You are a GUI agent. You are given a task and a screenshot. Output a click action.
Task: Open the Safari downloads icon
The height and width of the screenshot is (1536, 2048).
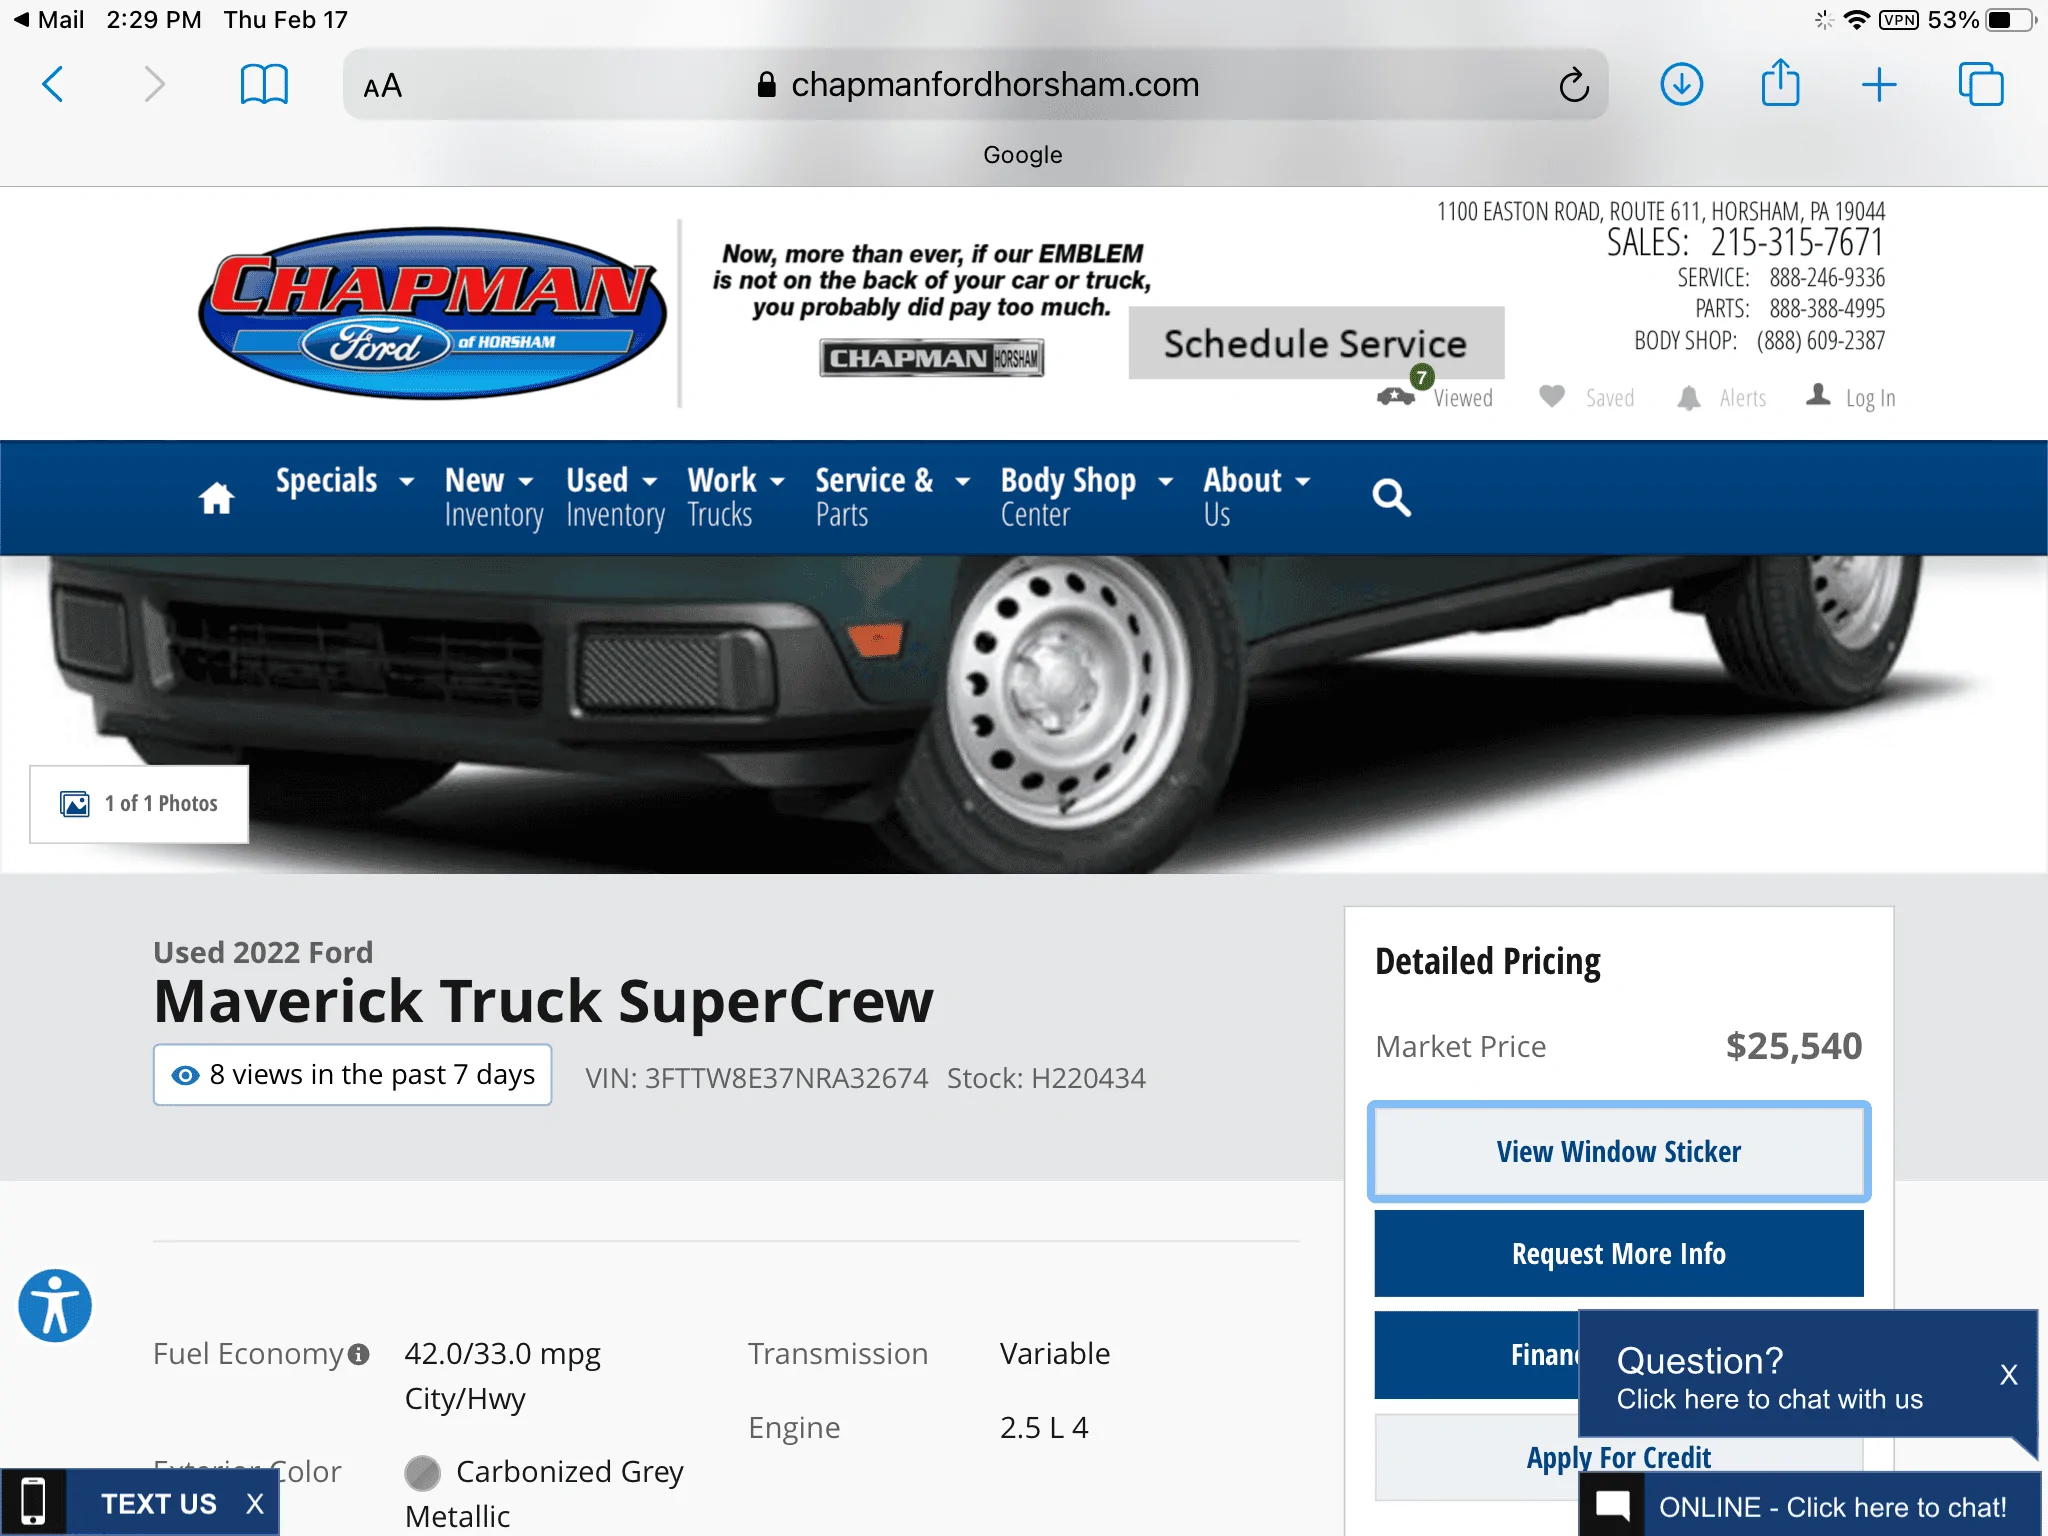pyautogui.click(x=1682, y=84)
